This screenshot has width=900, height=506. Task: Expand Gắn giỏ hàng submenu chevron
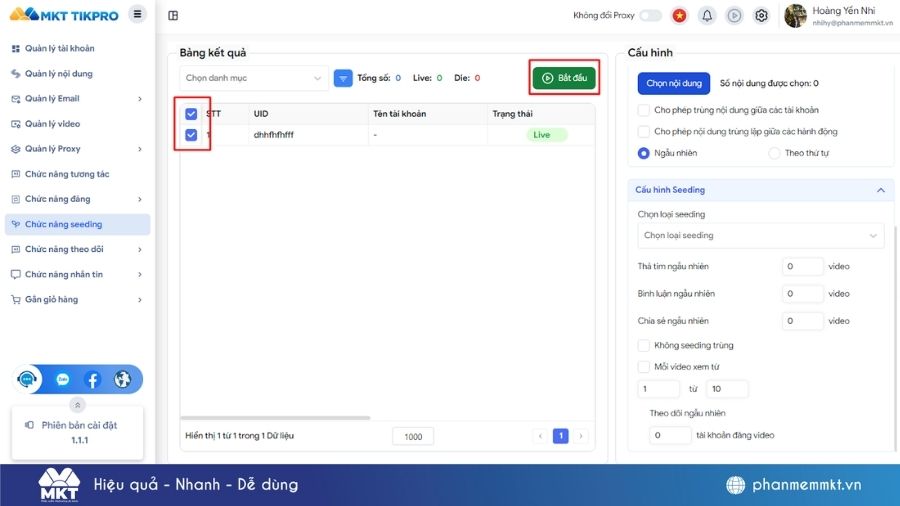[139, 300]
